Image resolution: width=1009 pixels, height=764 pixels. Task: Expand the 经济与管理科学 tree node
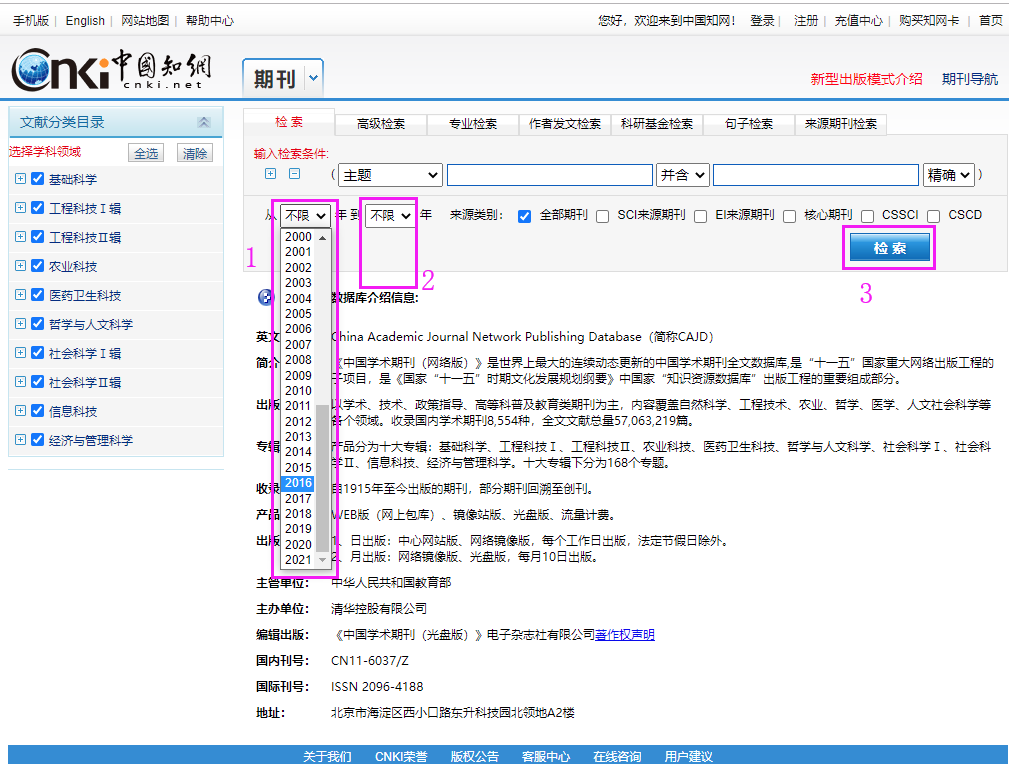(21, 439)
